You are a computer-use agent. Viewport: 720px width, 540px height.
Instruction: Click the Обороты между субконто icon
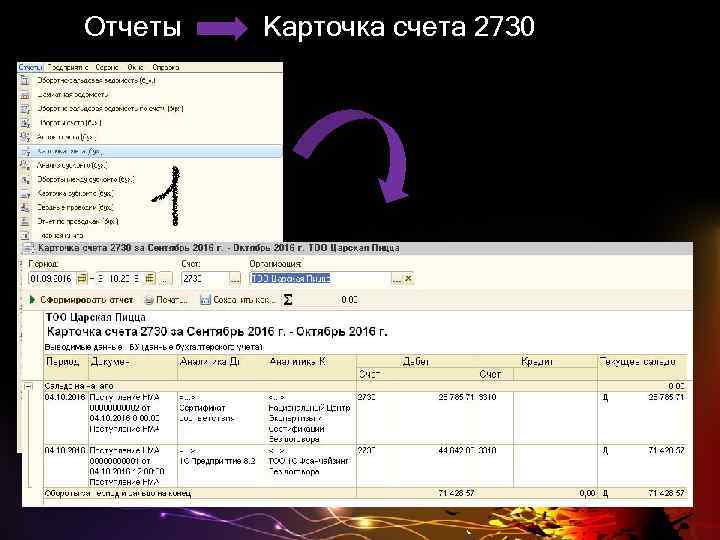[26, 180]
